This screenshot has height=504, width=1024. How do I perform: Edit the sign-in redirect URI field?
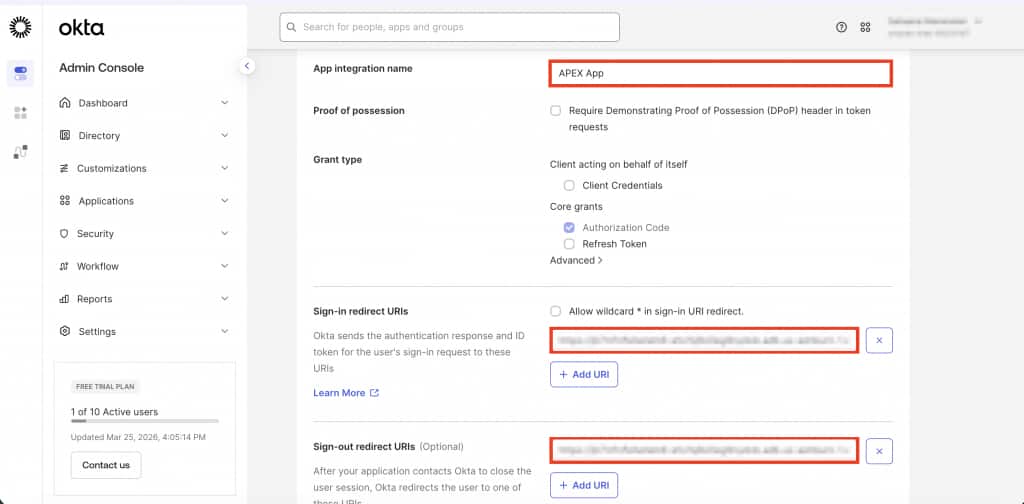click(x=704, y=340)
